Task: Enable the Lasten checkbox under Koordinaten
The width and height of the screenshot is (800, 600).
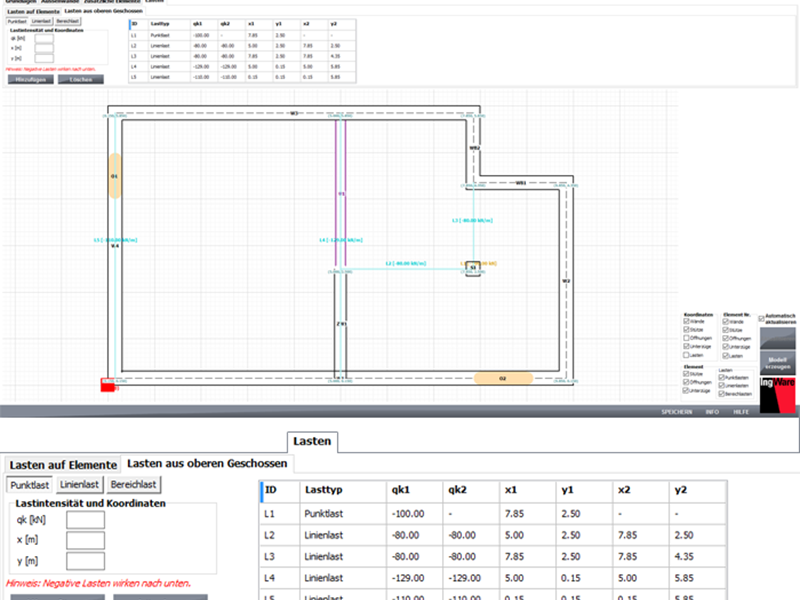Action: 686,355
